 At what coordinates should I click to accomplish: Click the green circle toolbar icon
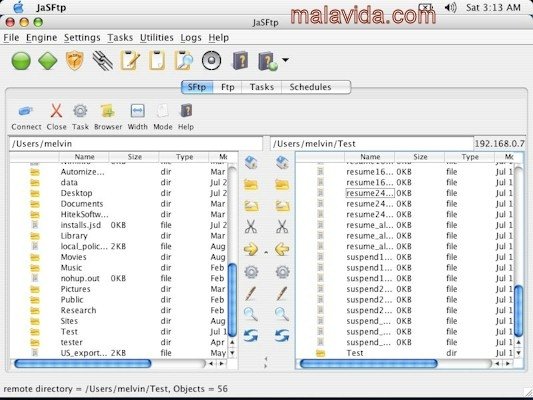[x=21, y=61]
